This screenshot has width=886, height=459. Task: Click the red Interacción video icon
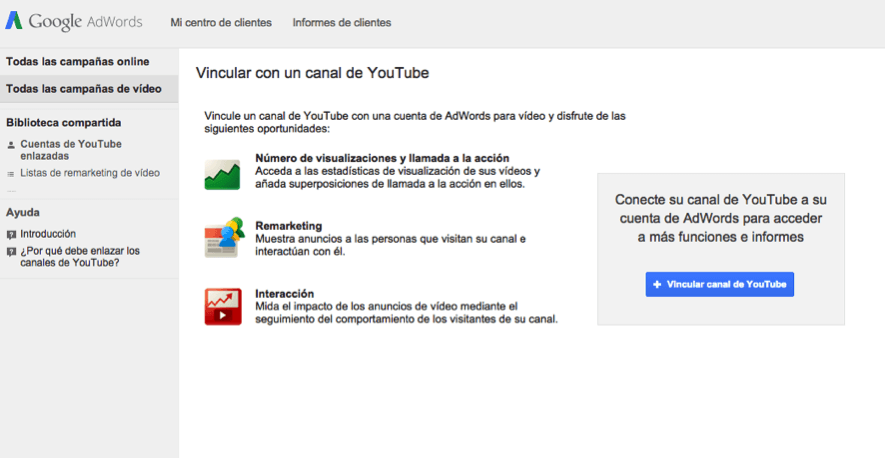[222, 306]
